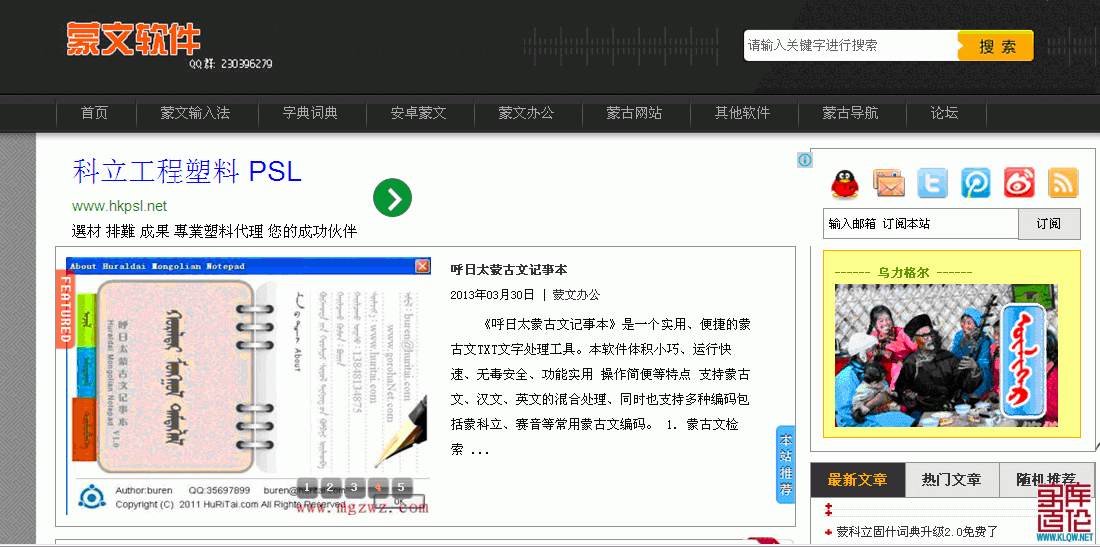
Task: Click the QQ penguin icon
Action: 845,183
